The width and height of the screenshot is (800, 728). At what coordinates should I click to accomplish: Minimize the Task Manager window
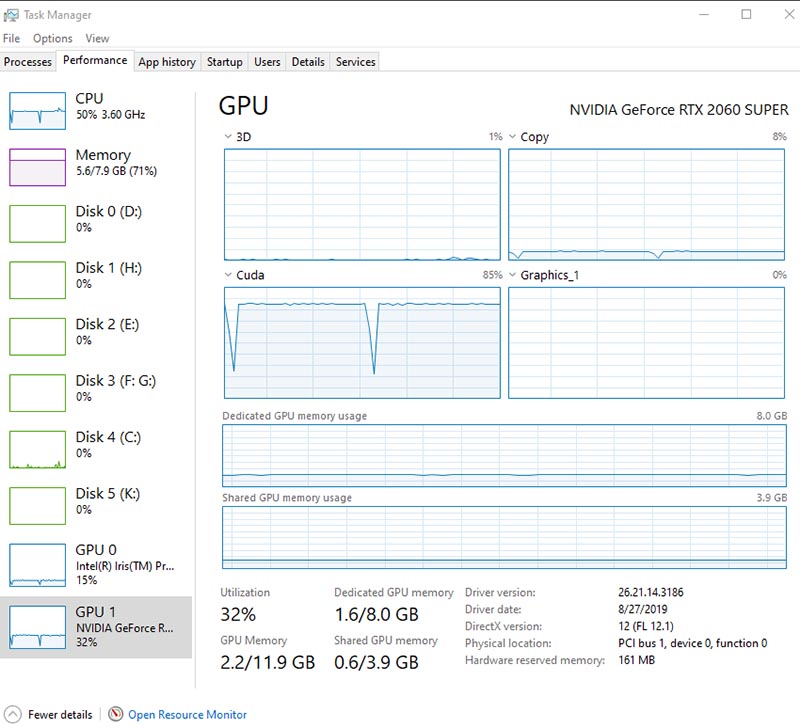[704, 14]
